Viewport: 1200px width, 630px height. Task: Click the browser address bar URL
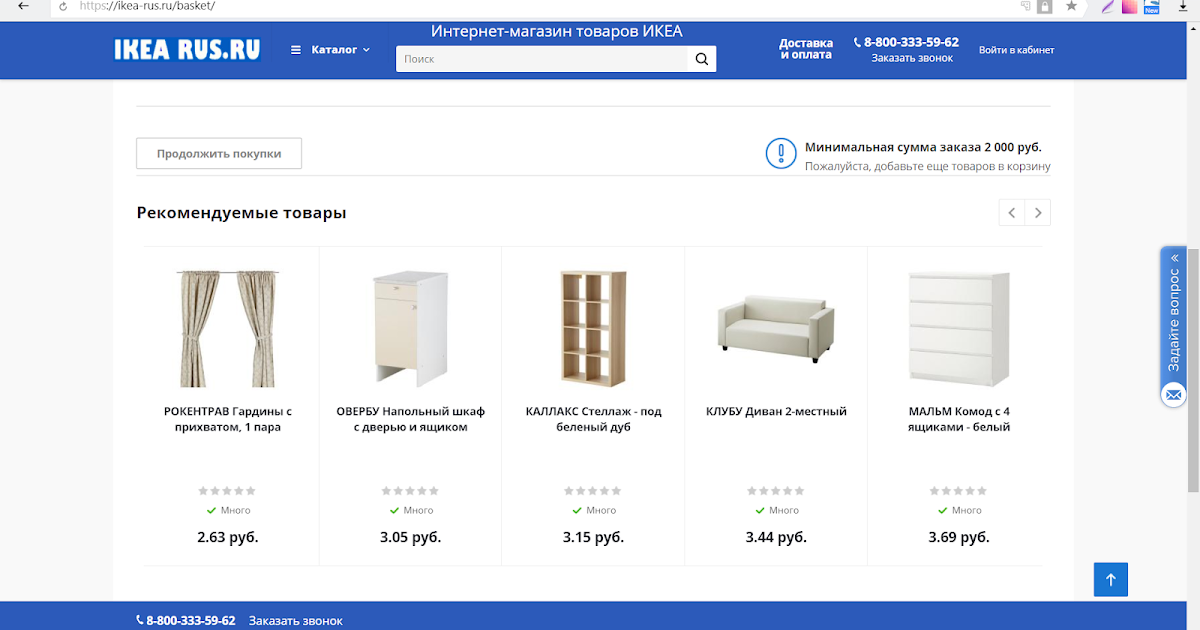click(147, 6)
